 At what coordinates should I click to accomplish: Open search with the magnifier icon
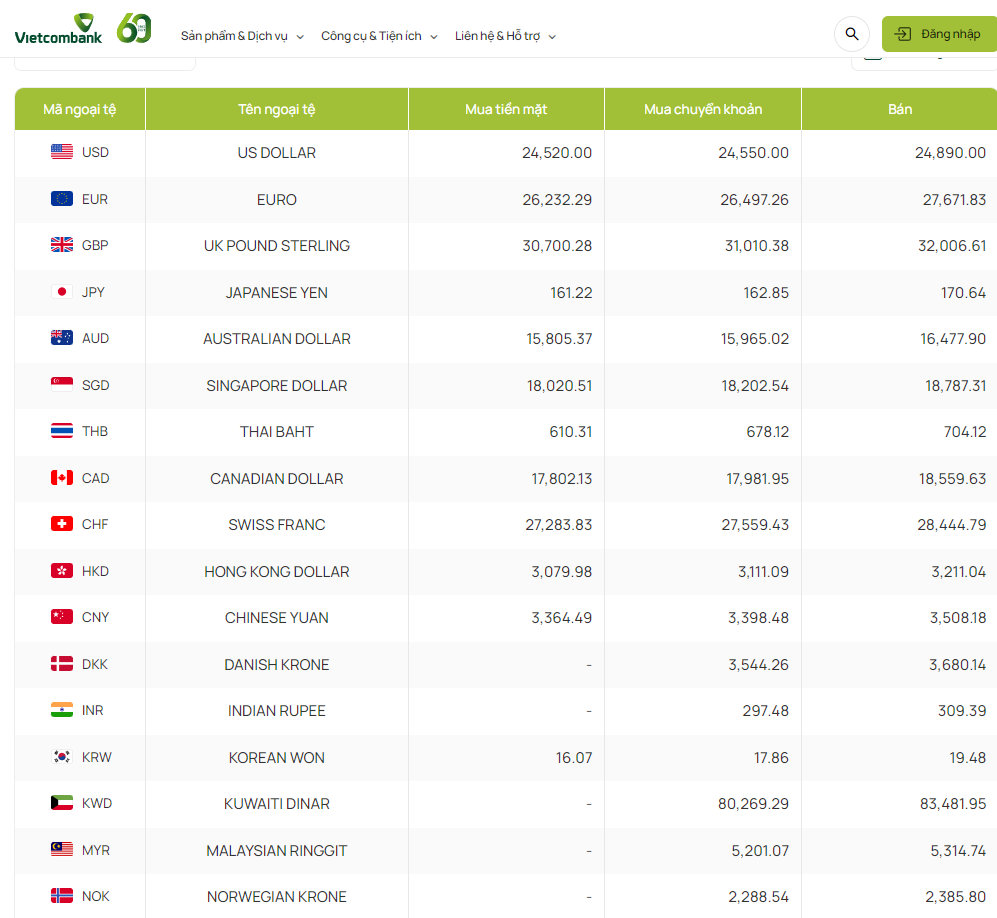[x=852, y=34]
